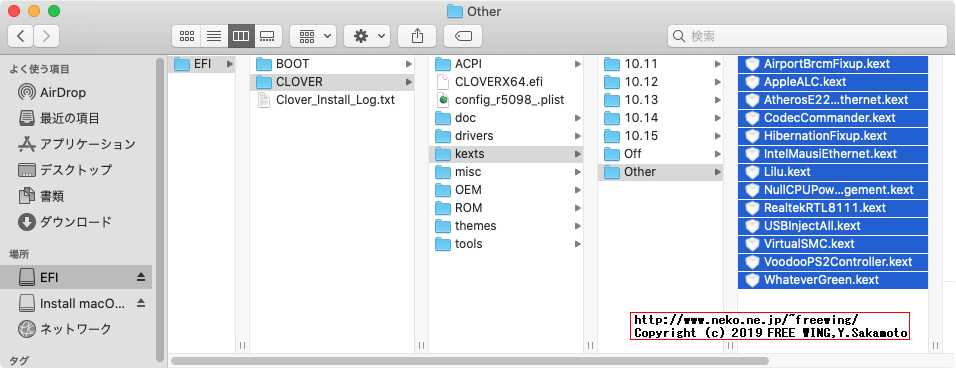Select config_r5098_.plist file

(x=506, y=99)
